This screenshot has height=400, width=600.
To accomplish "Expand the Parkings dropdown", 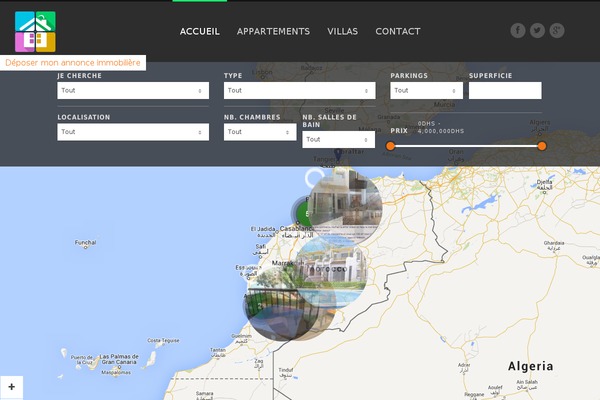I will click(x=426, y=90).
